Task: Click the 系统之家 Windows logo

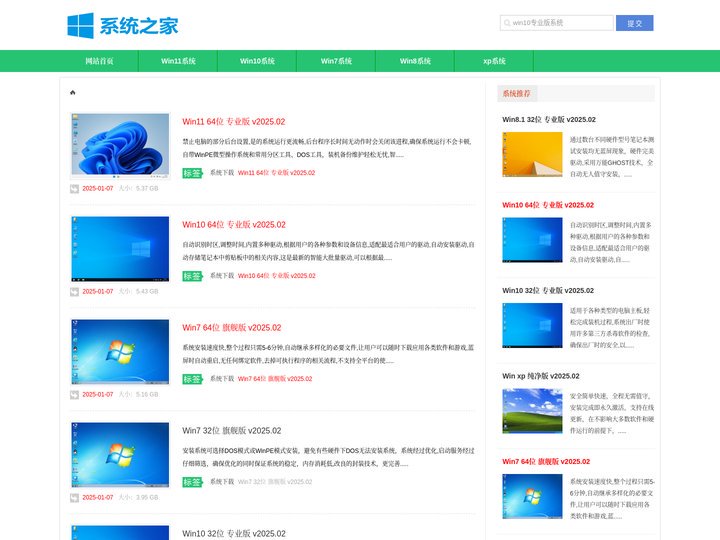Action: click(x=123, y=26)
